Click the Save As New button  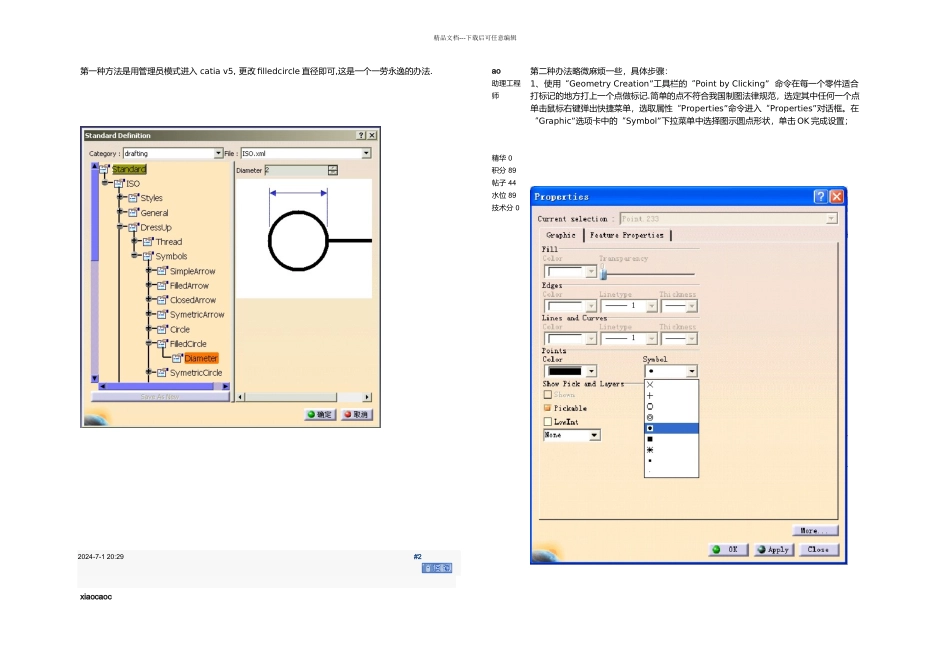click(160, 397)
